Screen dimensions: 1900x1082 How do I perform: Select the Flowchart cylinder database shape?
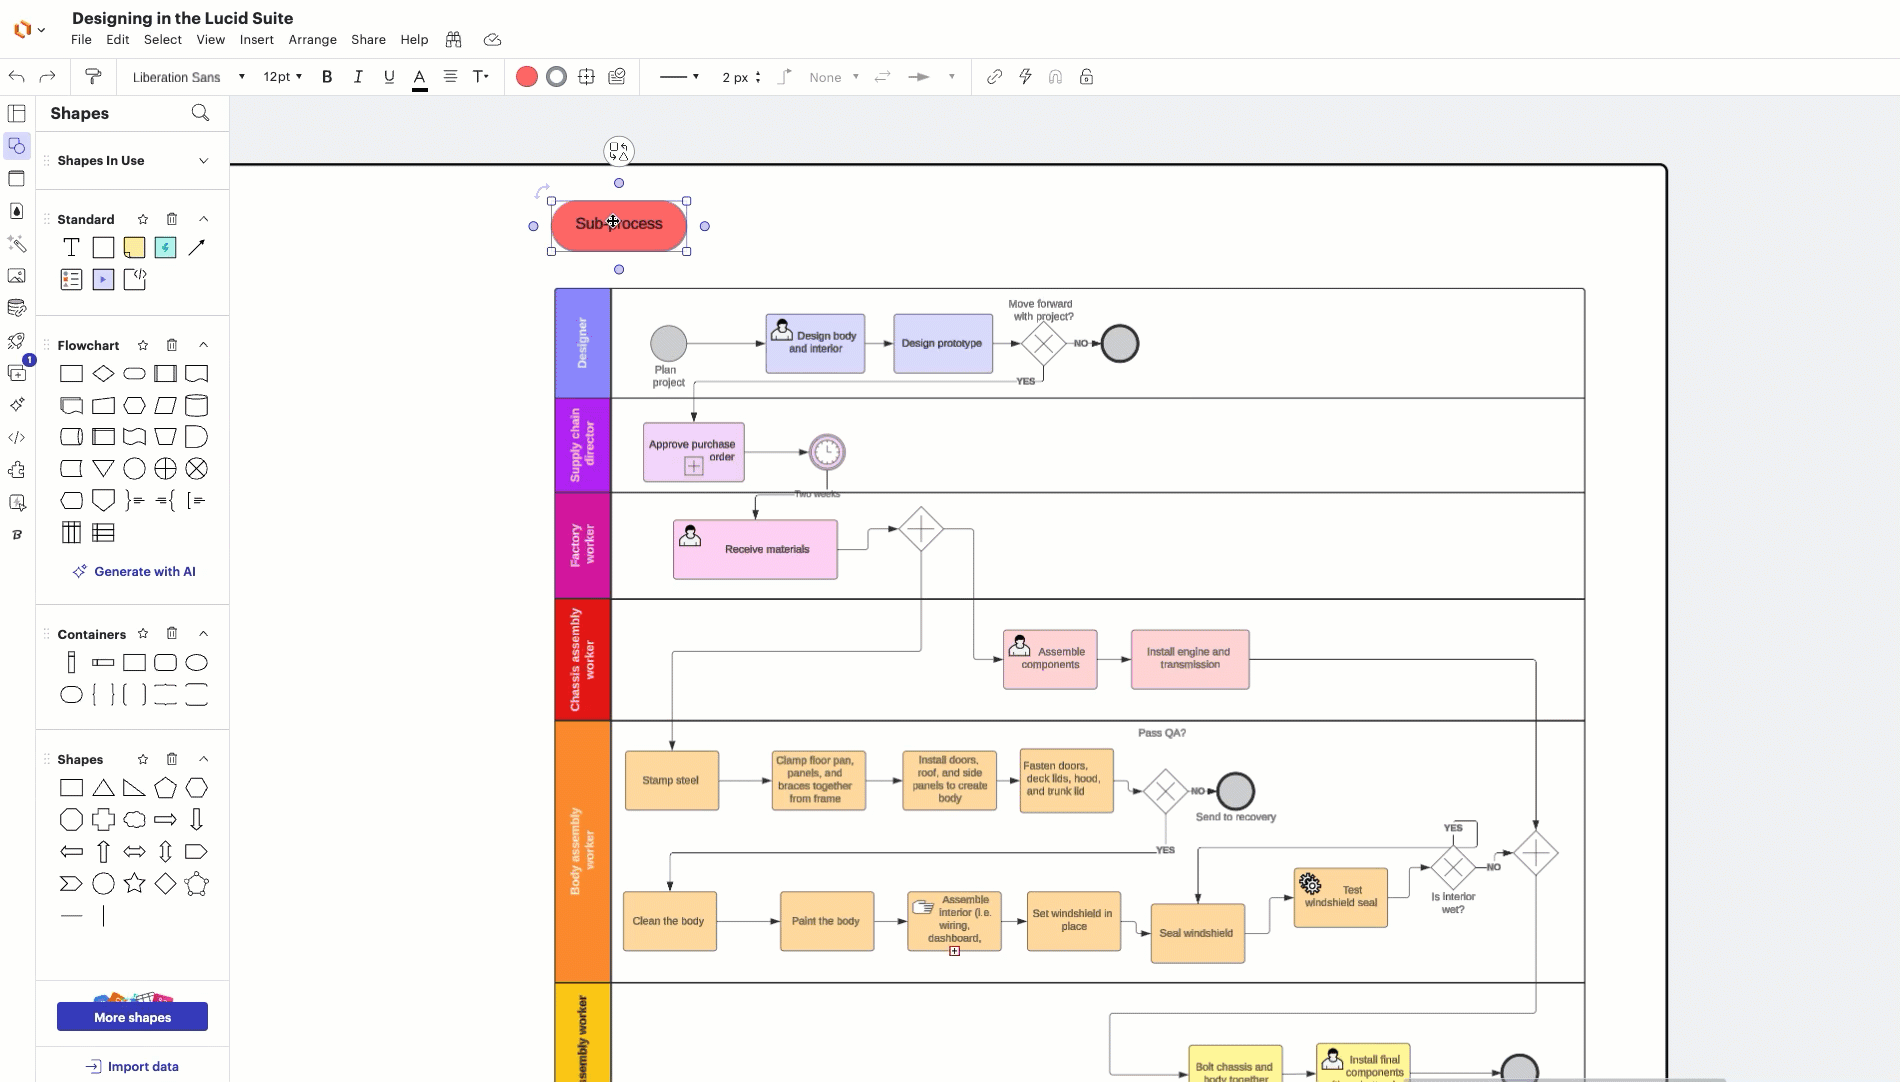tap(197, 405)
